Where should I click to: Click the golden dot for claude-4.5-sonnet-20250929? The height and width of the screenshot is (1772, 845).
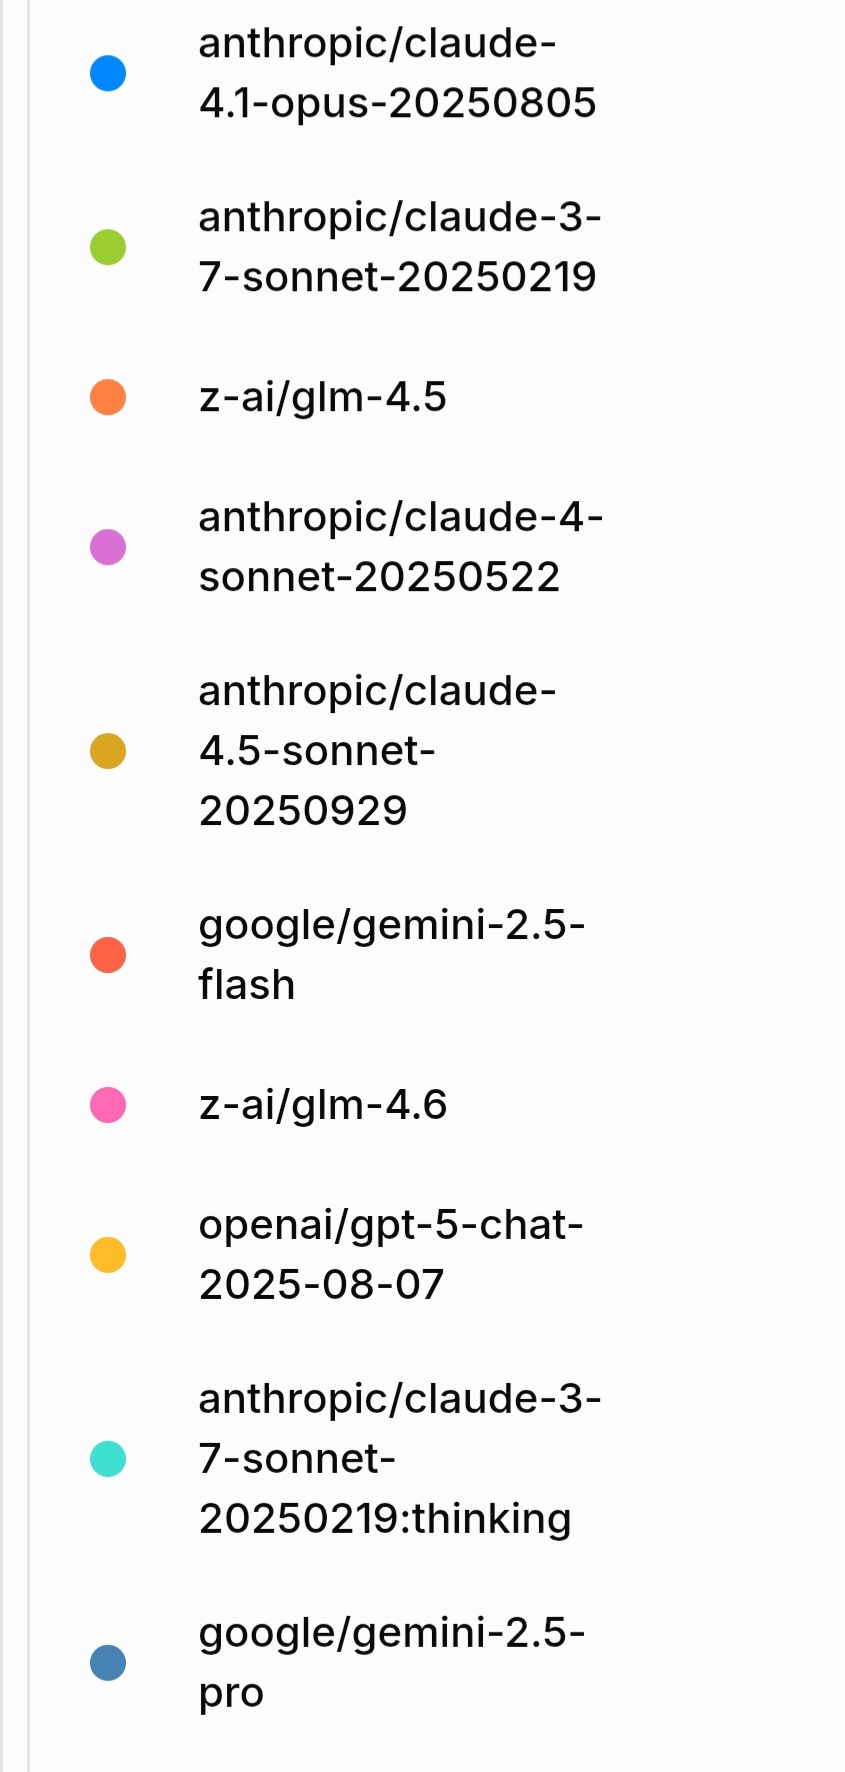point(108,751)
